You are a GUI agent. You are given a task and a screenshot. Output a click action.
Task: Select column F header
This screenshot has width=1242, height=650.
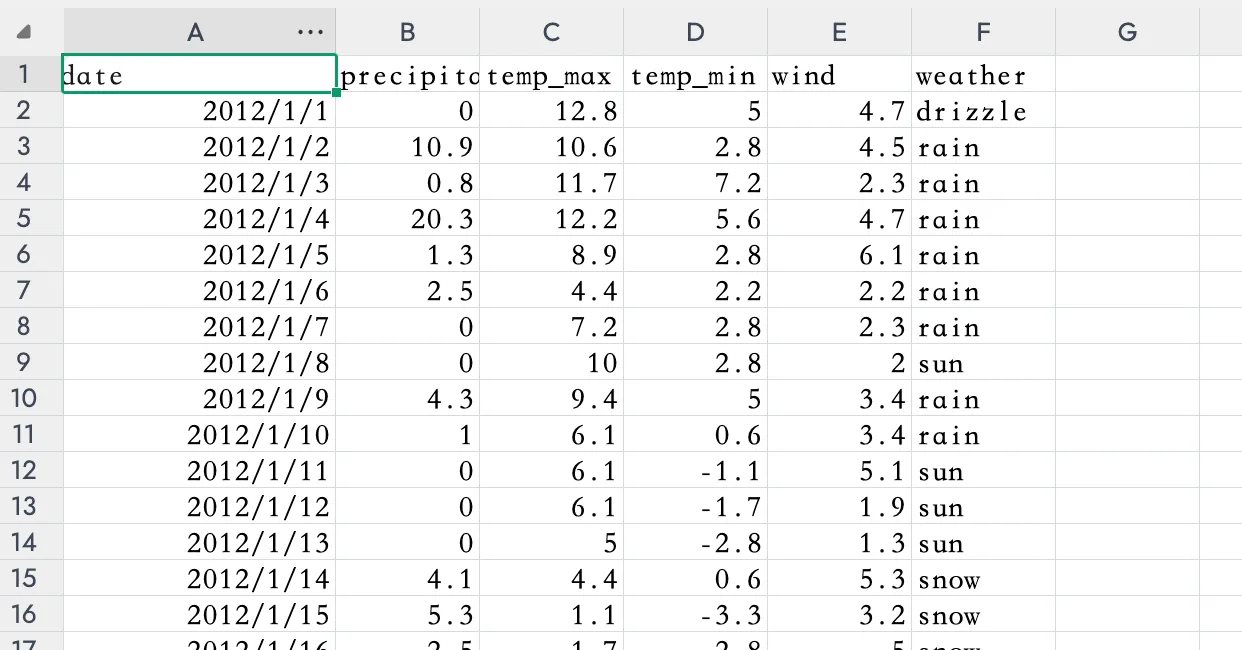coord(983,32)
